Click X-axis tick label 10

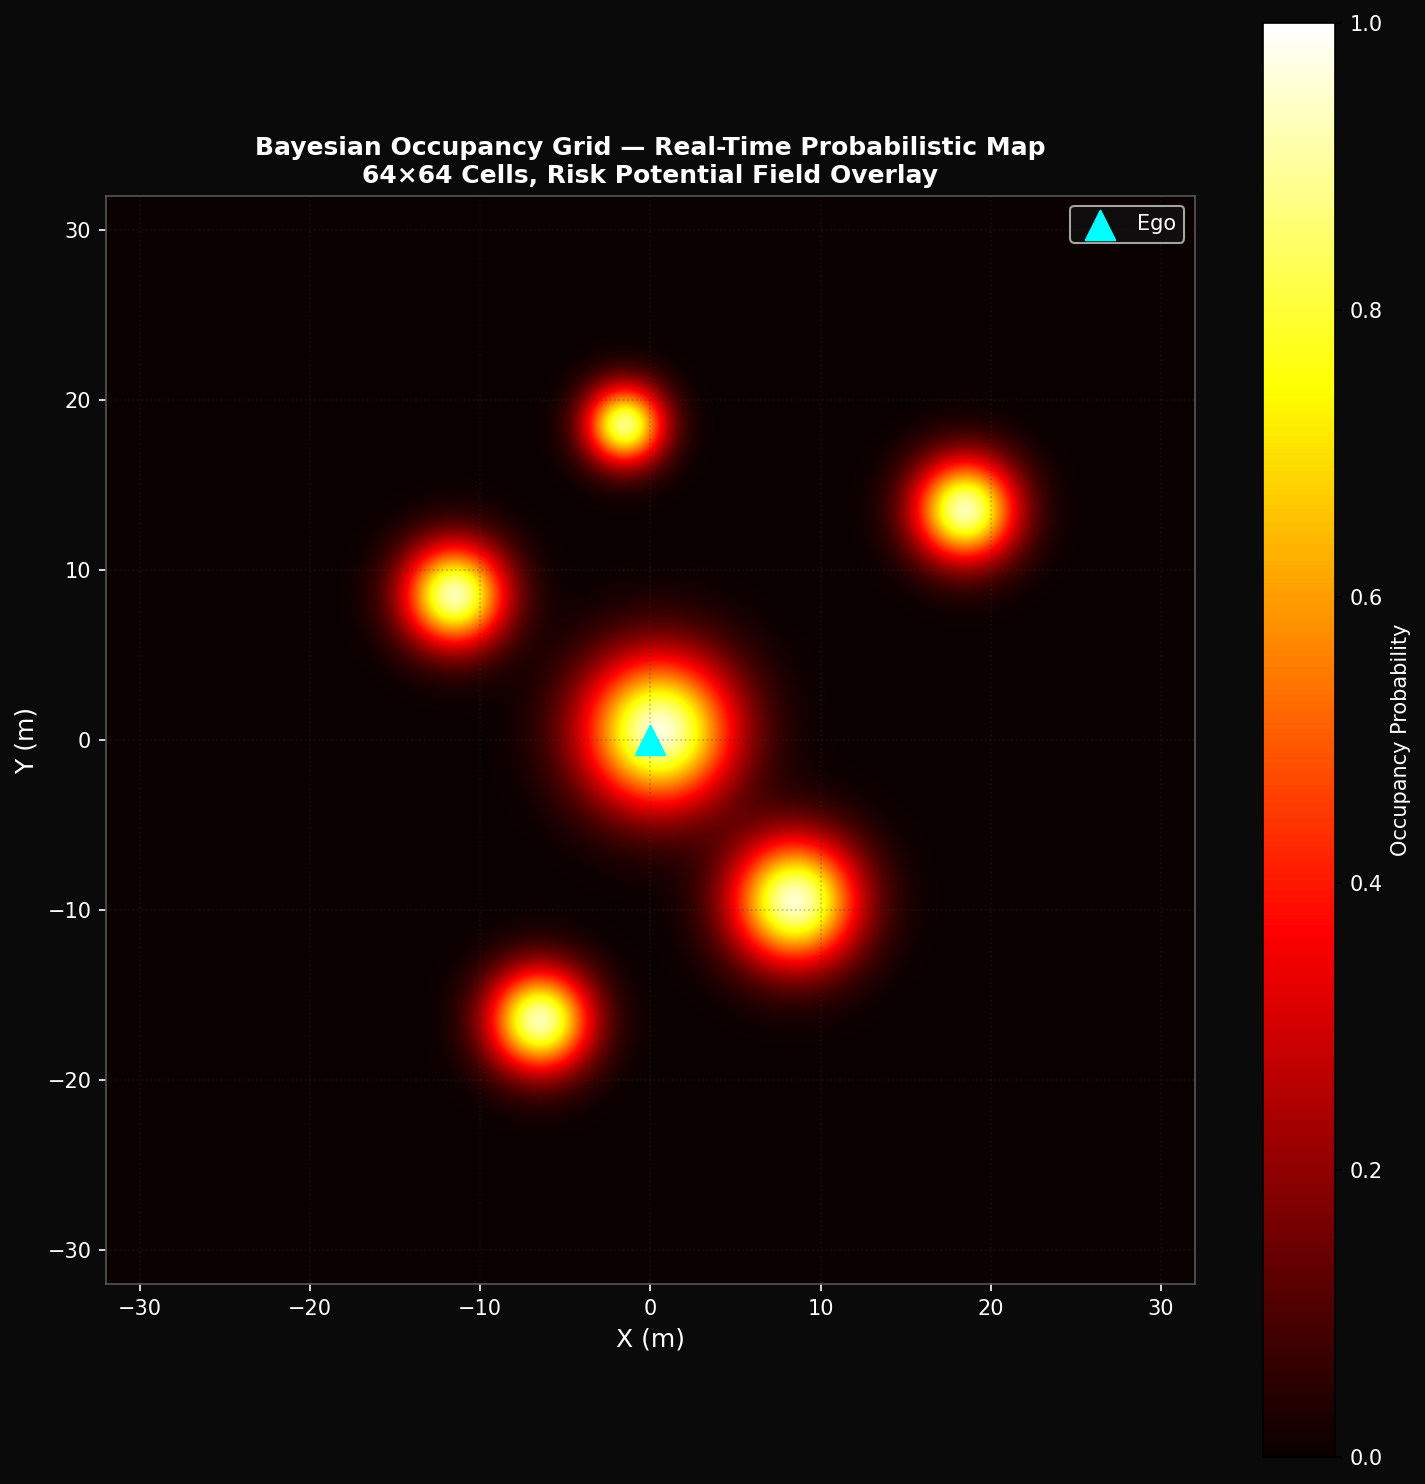[821, 1307]
